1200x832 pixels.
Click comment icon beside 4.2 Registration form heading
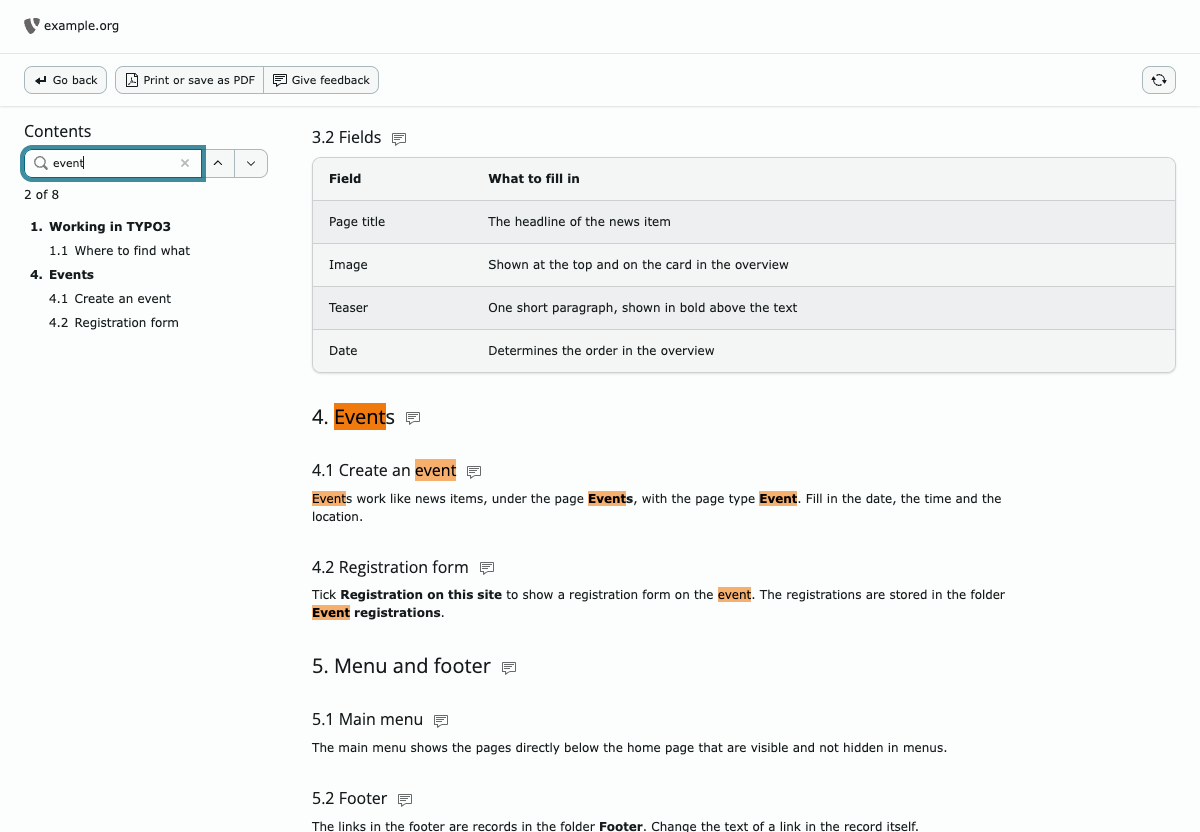487,568
